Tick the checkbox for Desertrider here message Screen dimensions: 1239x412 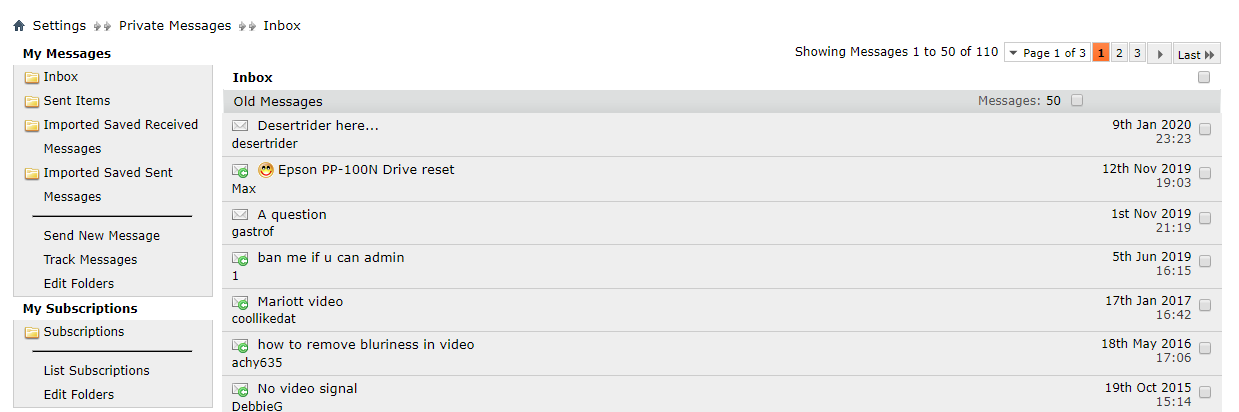pos(1205,129)
